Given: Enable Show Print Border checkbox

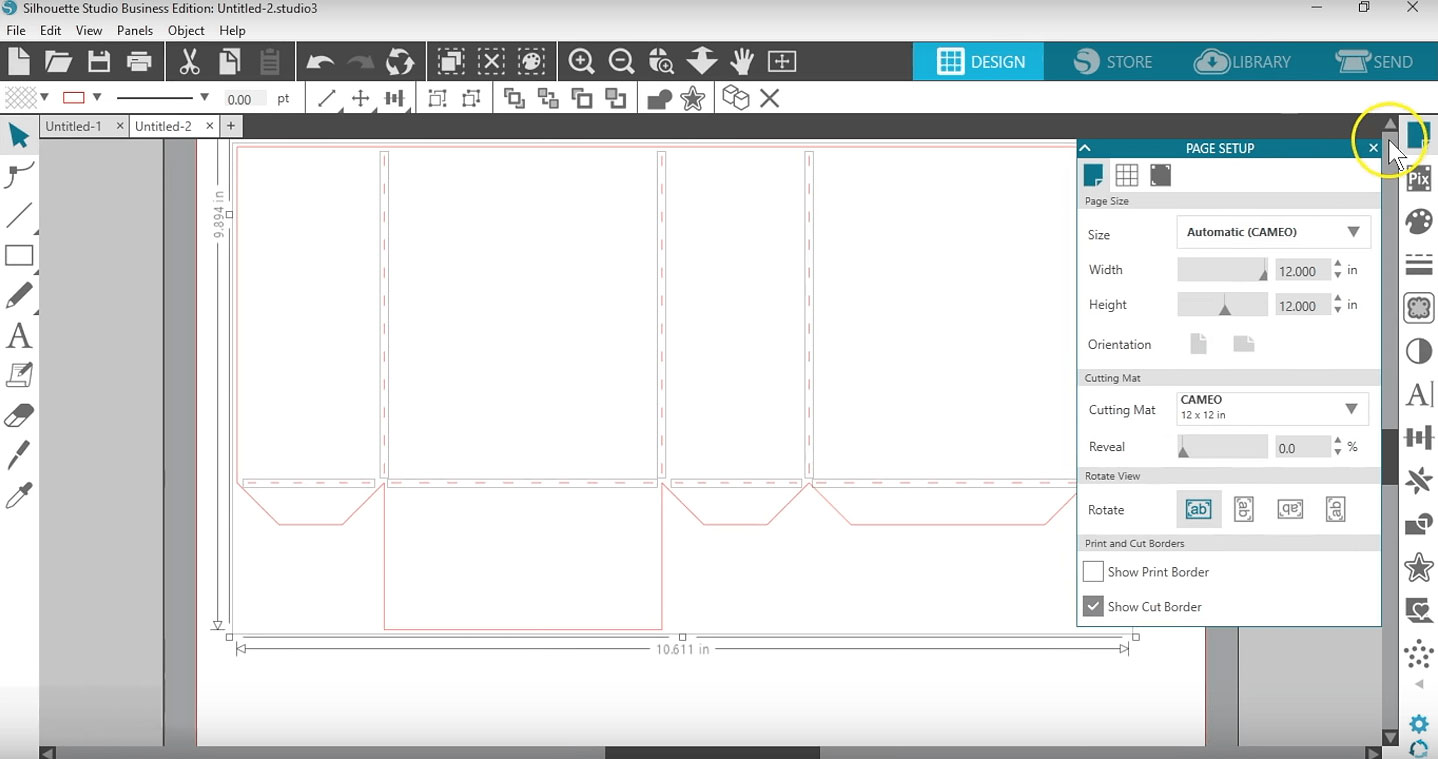Looking at the screenshot, I should click(x=1093, y=572).
